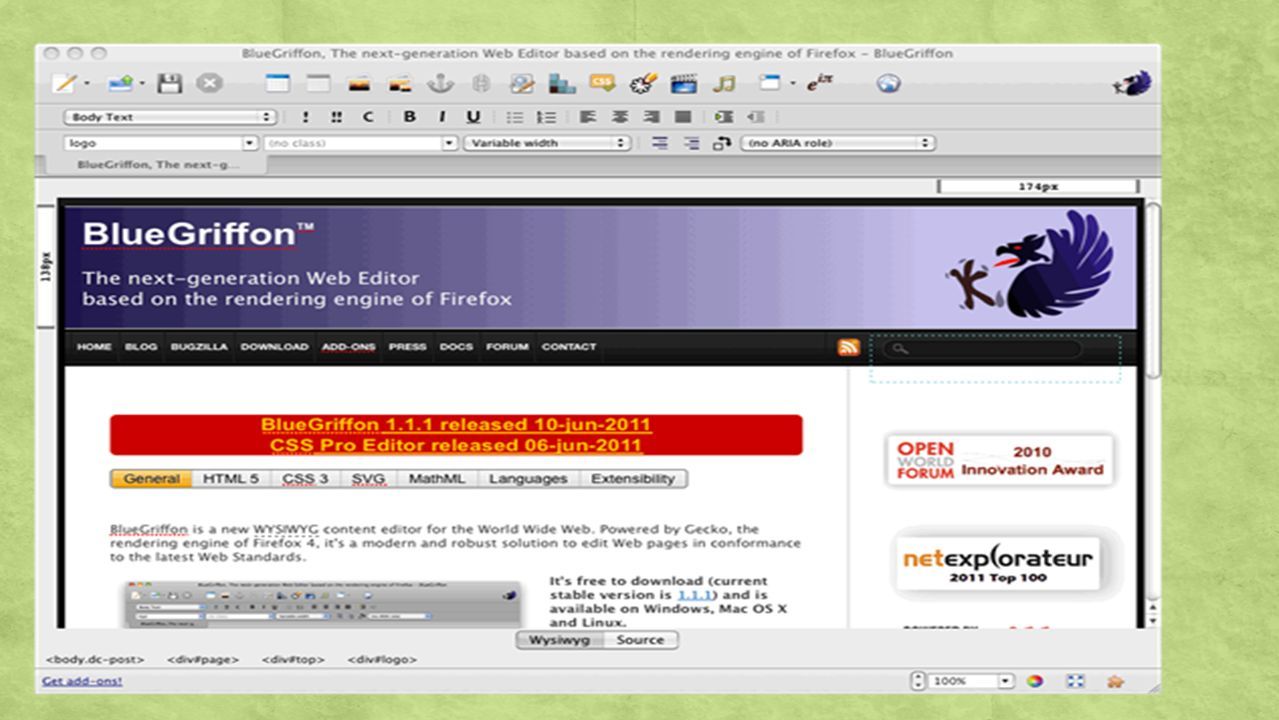Click the 1.1.1 version link
Image resolution: width=1279 pixels, height=720 pixels.
694,595
